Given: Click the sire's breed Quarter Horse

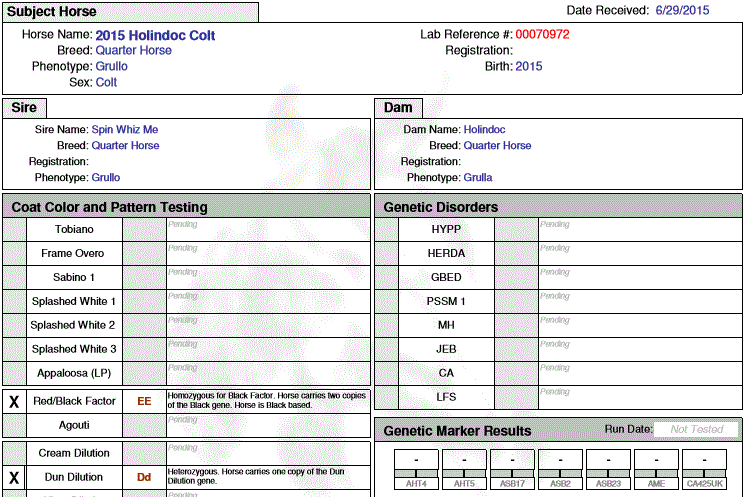Looking at the screenshot, I should [125, 146].
